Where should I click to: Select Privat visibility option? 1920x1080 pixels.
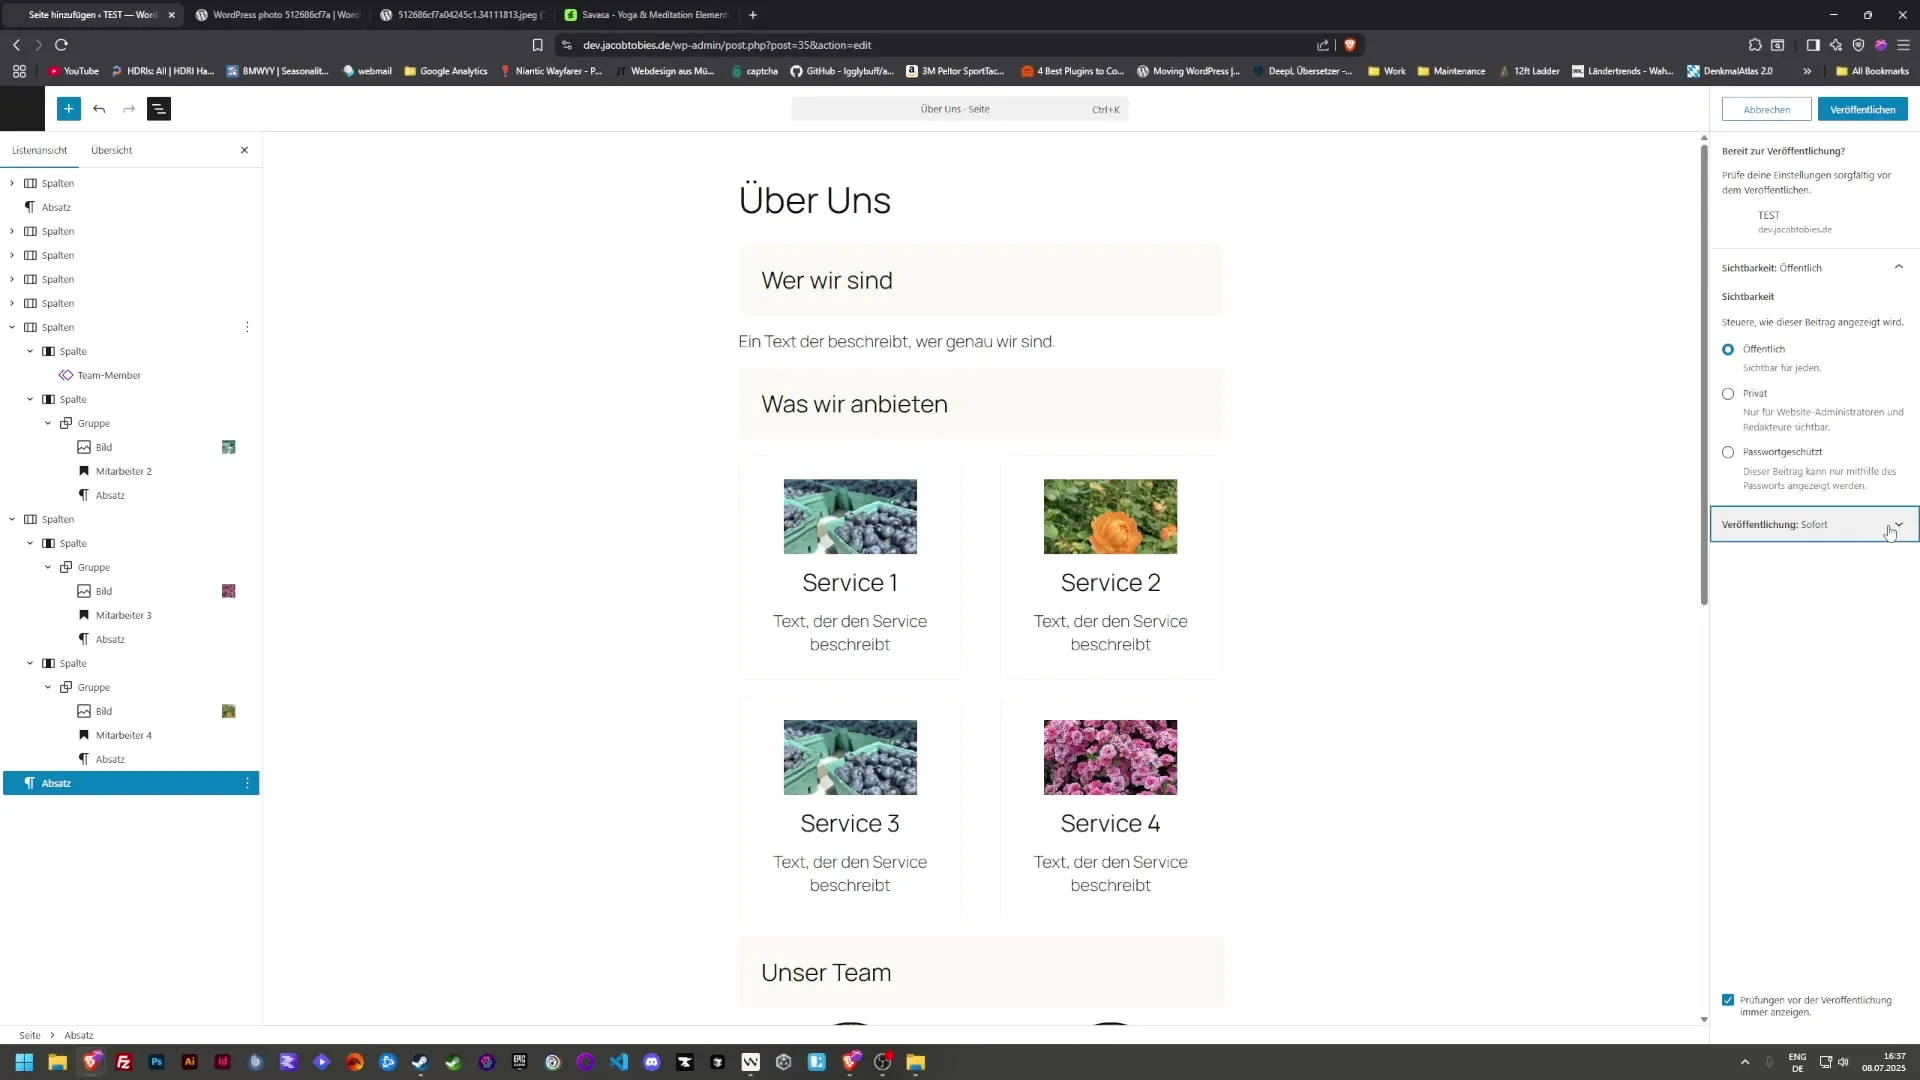pos(1729,393)
